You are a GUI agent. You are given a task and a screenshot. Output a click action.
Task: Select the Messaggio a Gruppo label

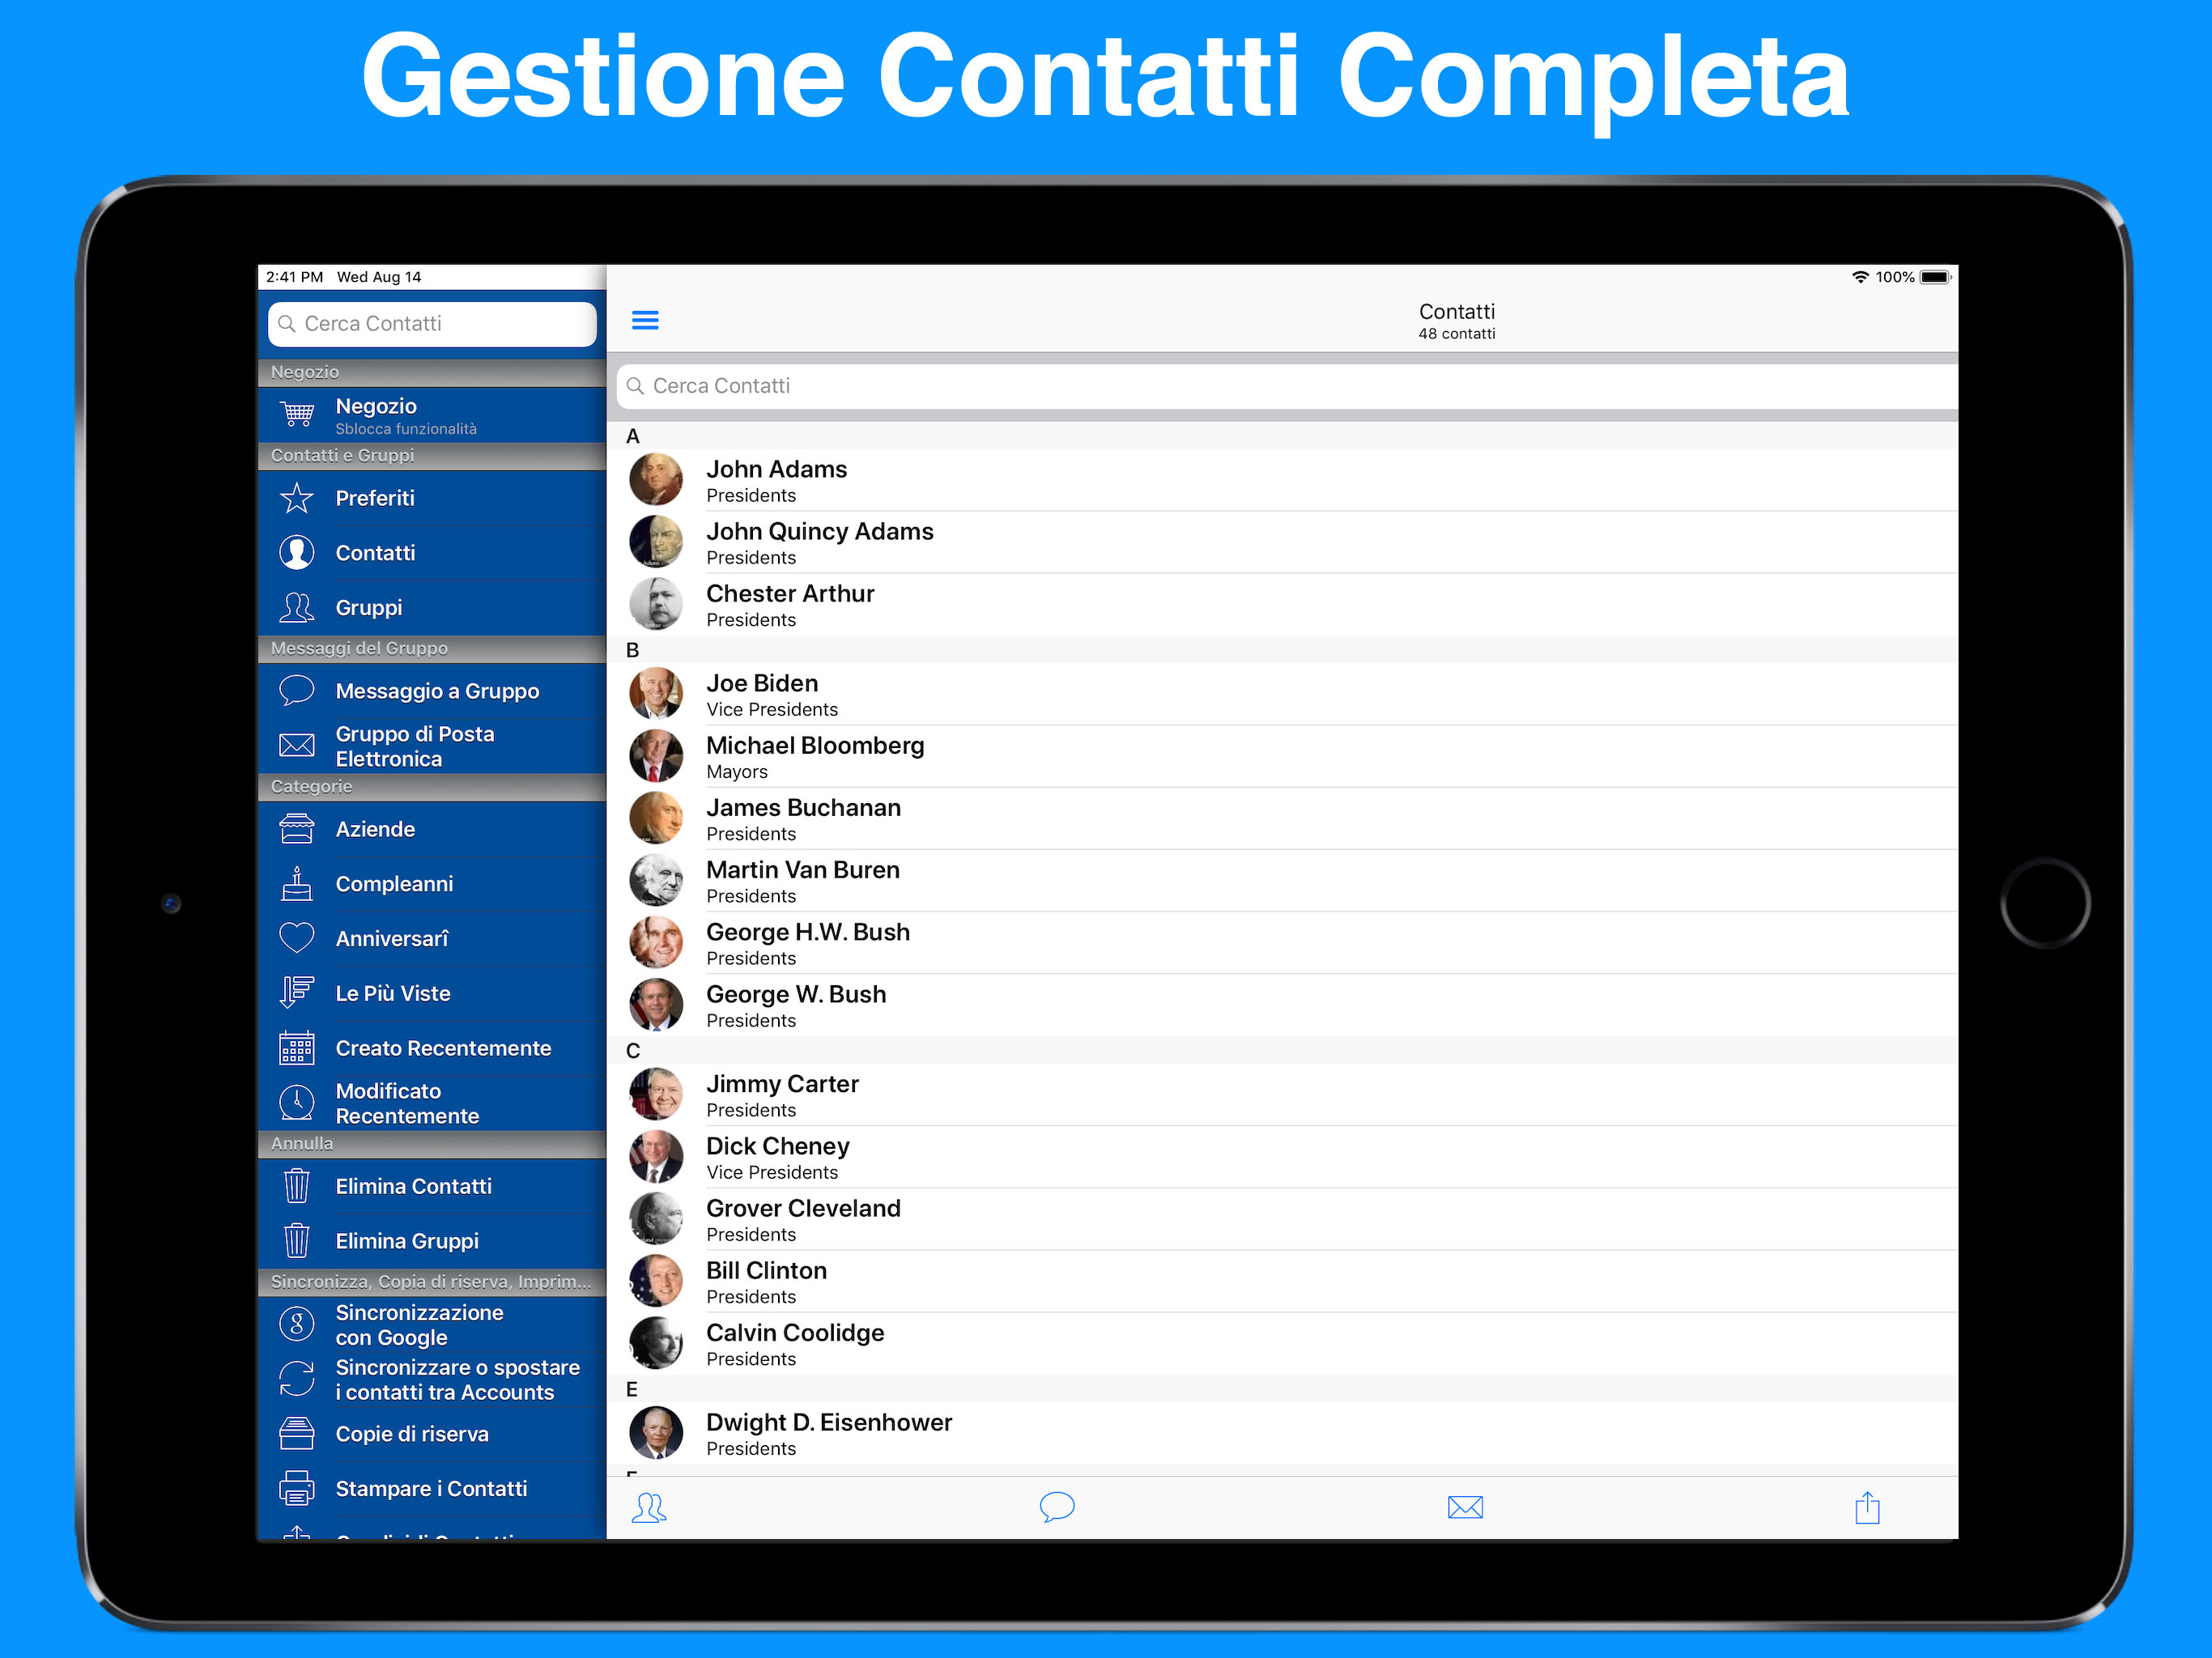click(x=437, y=691)
